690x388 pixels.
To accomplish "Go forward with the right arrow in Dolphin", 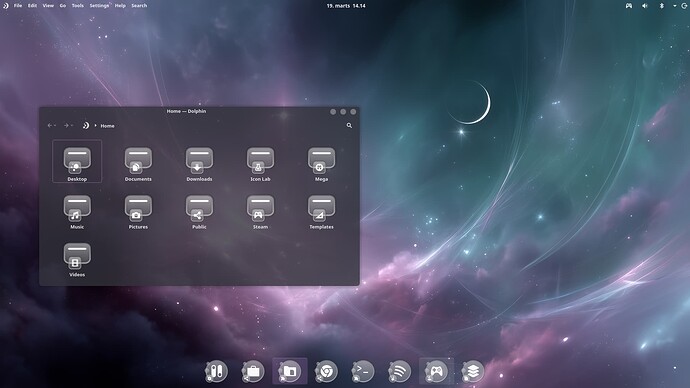I will point(66,125).
